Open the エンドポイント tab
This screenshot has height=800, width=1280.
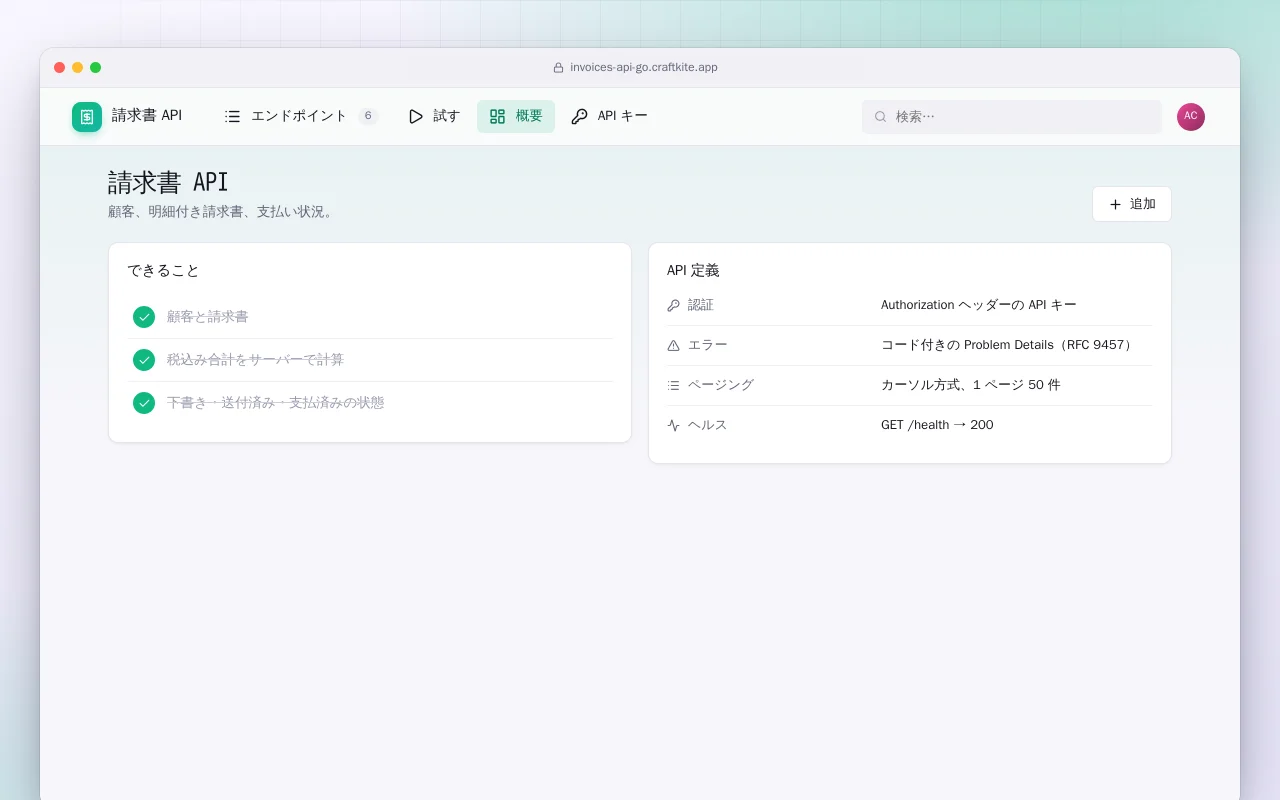[x=301, y=116]
